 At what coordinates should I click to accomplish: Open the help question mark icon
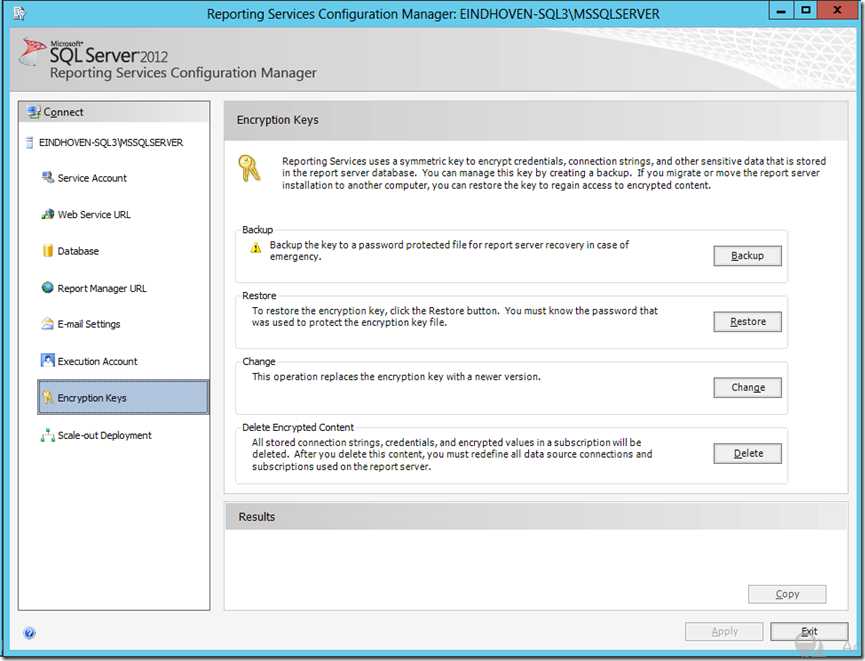tap(29, 633)
